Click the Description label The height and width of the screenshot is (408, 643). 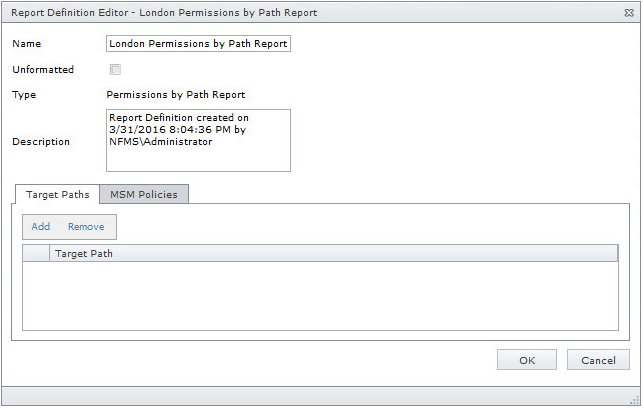click(41, 142)
